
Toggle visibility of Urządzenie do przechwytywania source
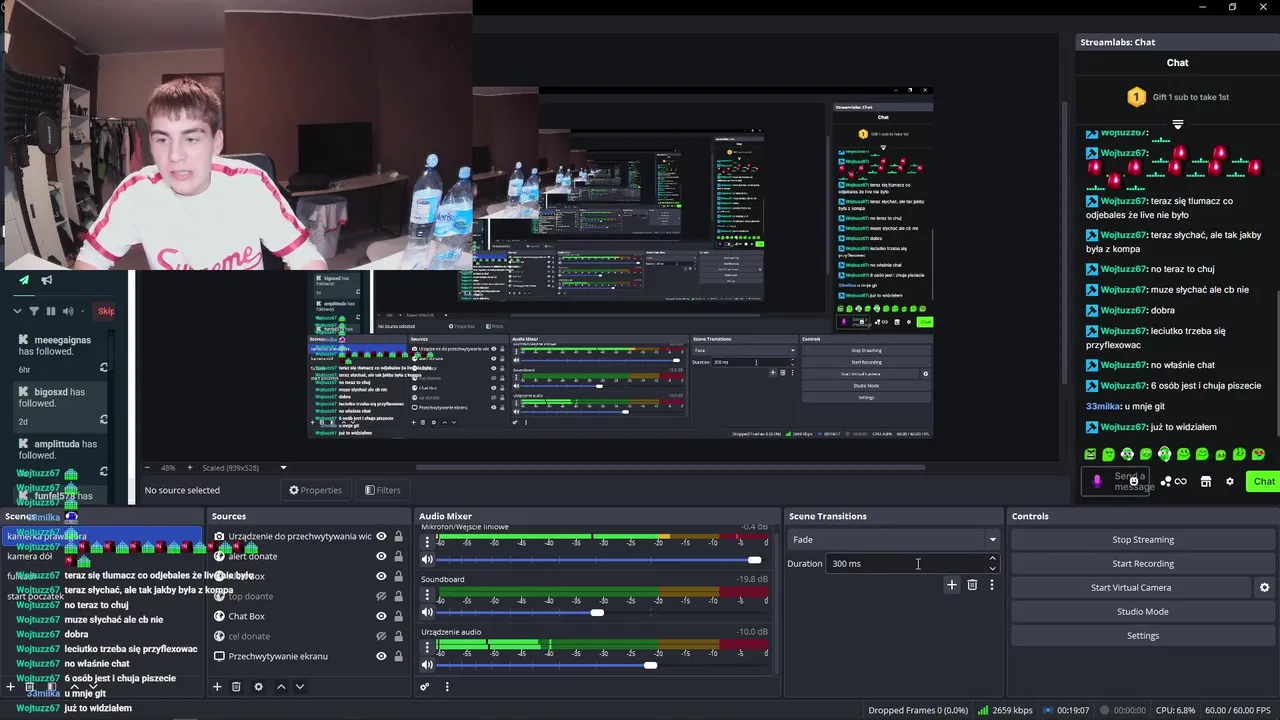(x=381, y=536)
